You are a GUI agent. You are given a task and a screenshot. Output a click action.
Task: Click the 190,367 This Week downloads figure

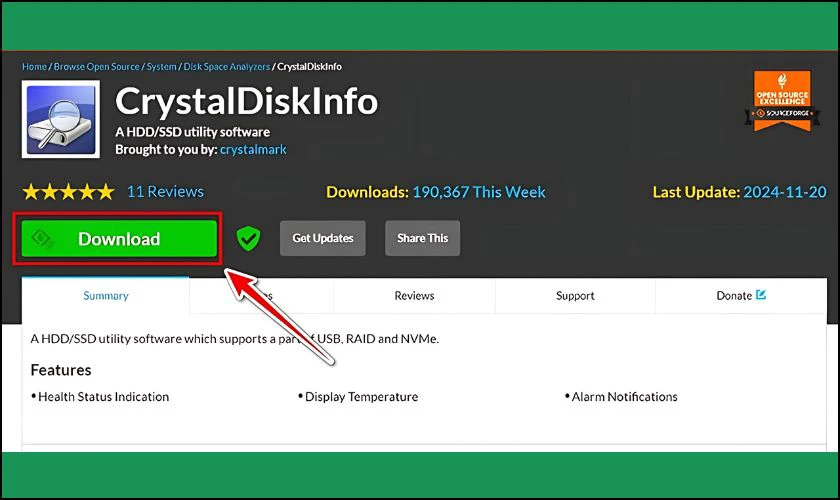(x=479, y=192)
